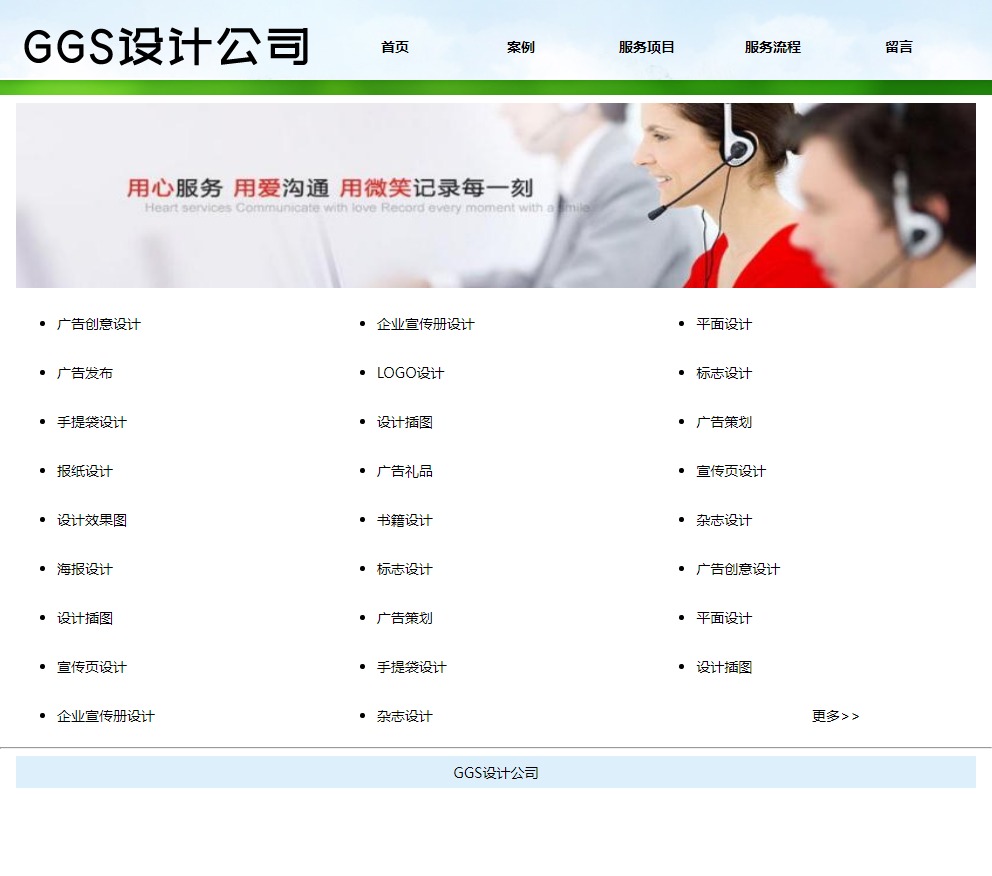Go to the 案例 page in navigation
The height and width of the screenshot is (876, 992).
[521, 47]
